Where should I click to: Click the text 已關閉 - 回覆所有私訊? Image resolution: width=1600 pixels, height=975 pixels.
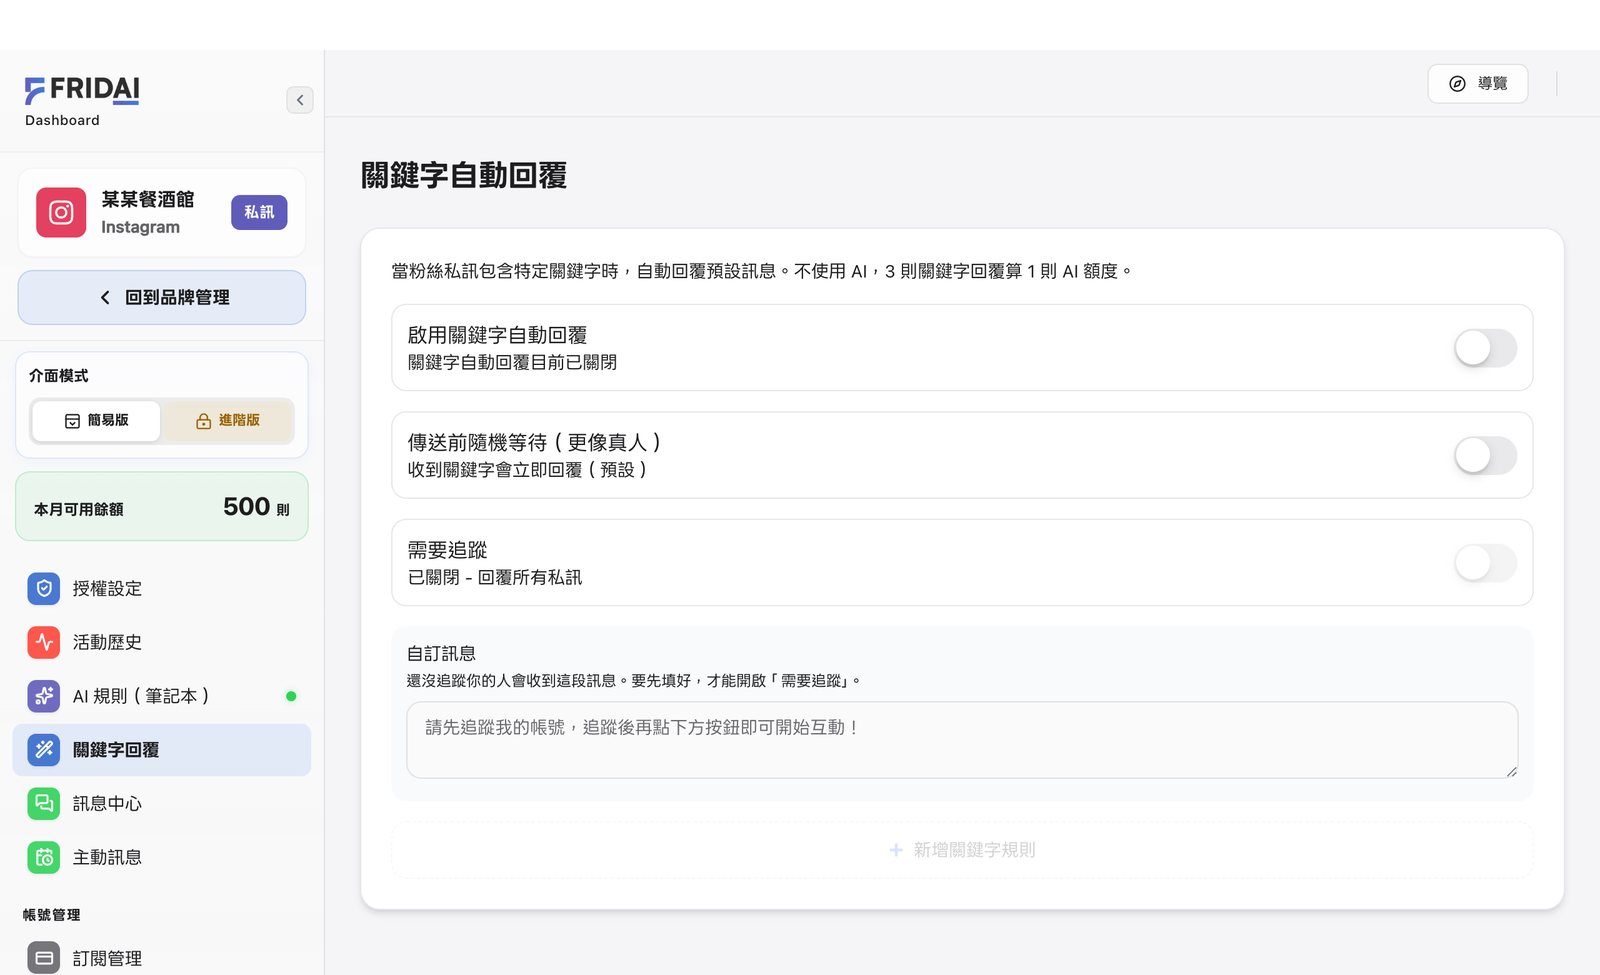(x=495, y=577)
